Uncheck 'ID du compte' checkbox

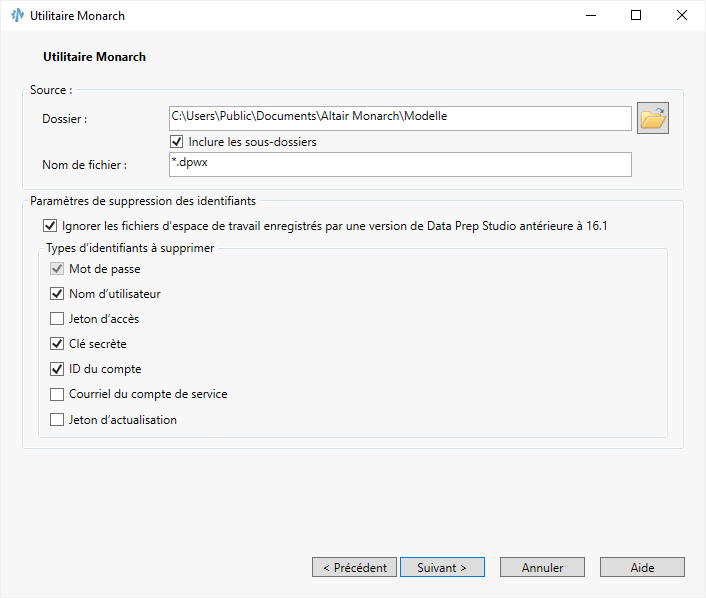[x=57, y=369]
